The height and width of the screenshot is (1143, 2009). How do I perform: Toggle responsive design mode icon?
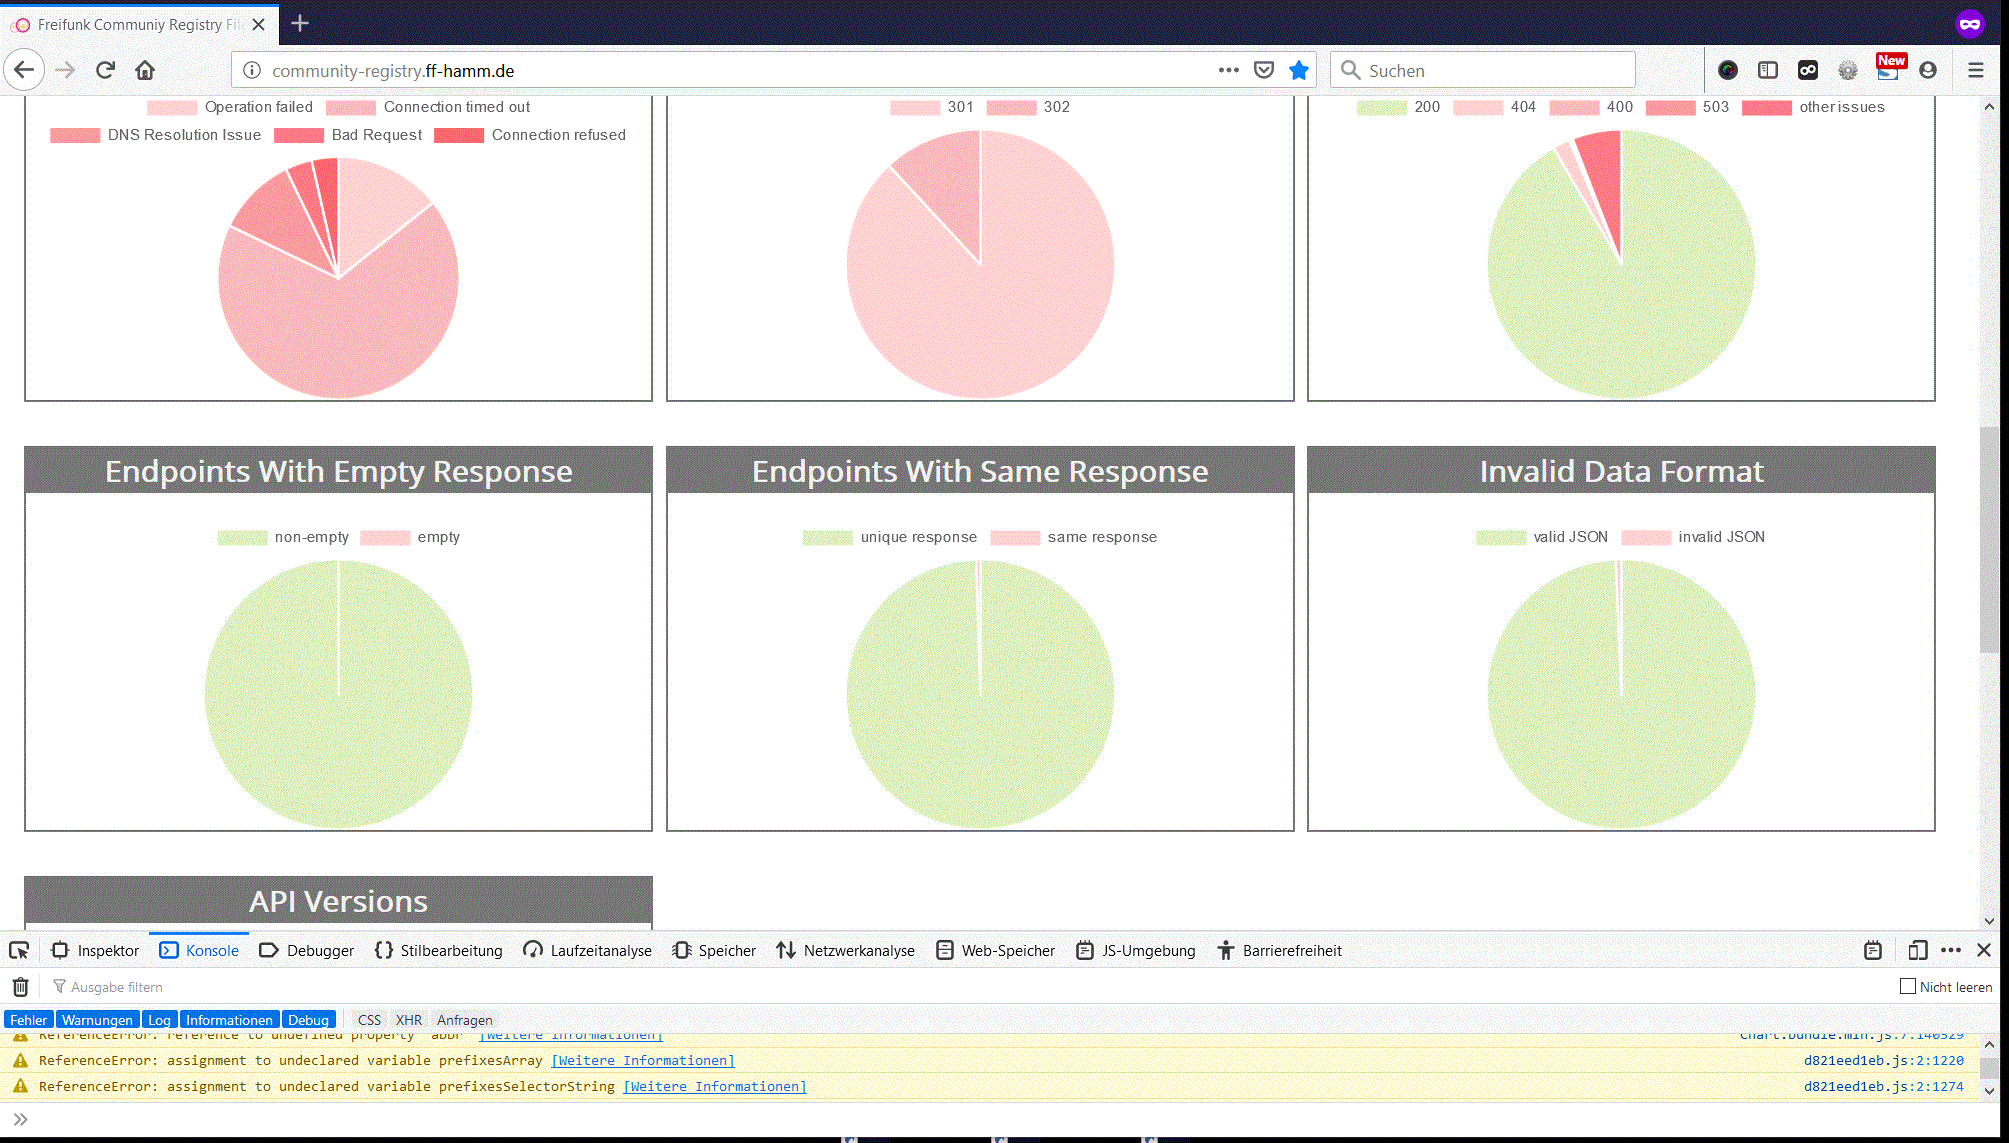point(1917,950)
